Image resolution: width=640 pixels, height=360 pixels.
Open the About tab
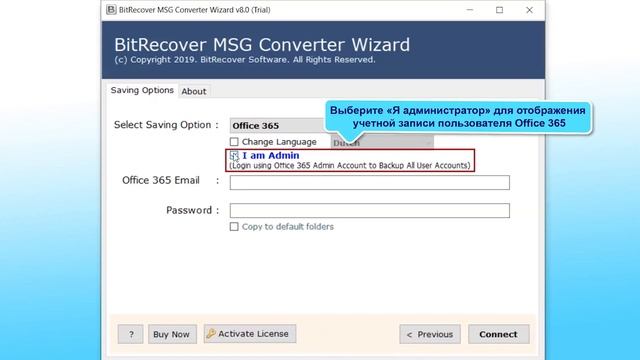click(194, 91)
